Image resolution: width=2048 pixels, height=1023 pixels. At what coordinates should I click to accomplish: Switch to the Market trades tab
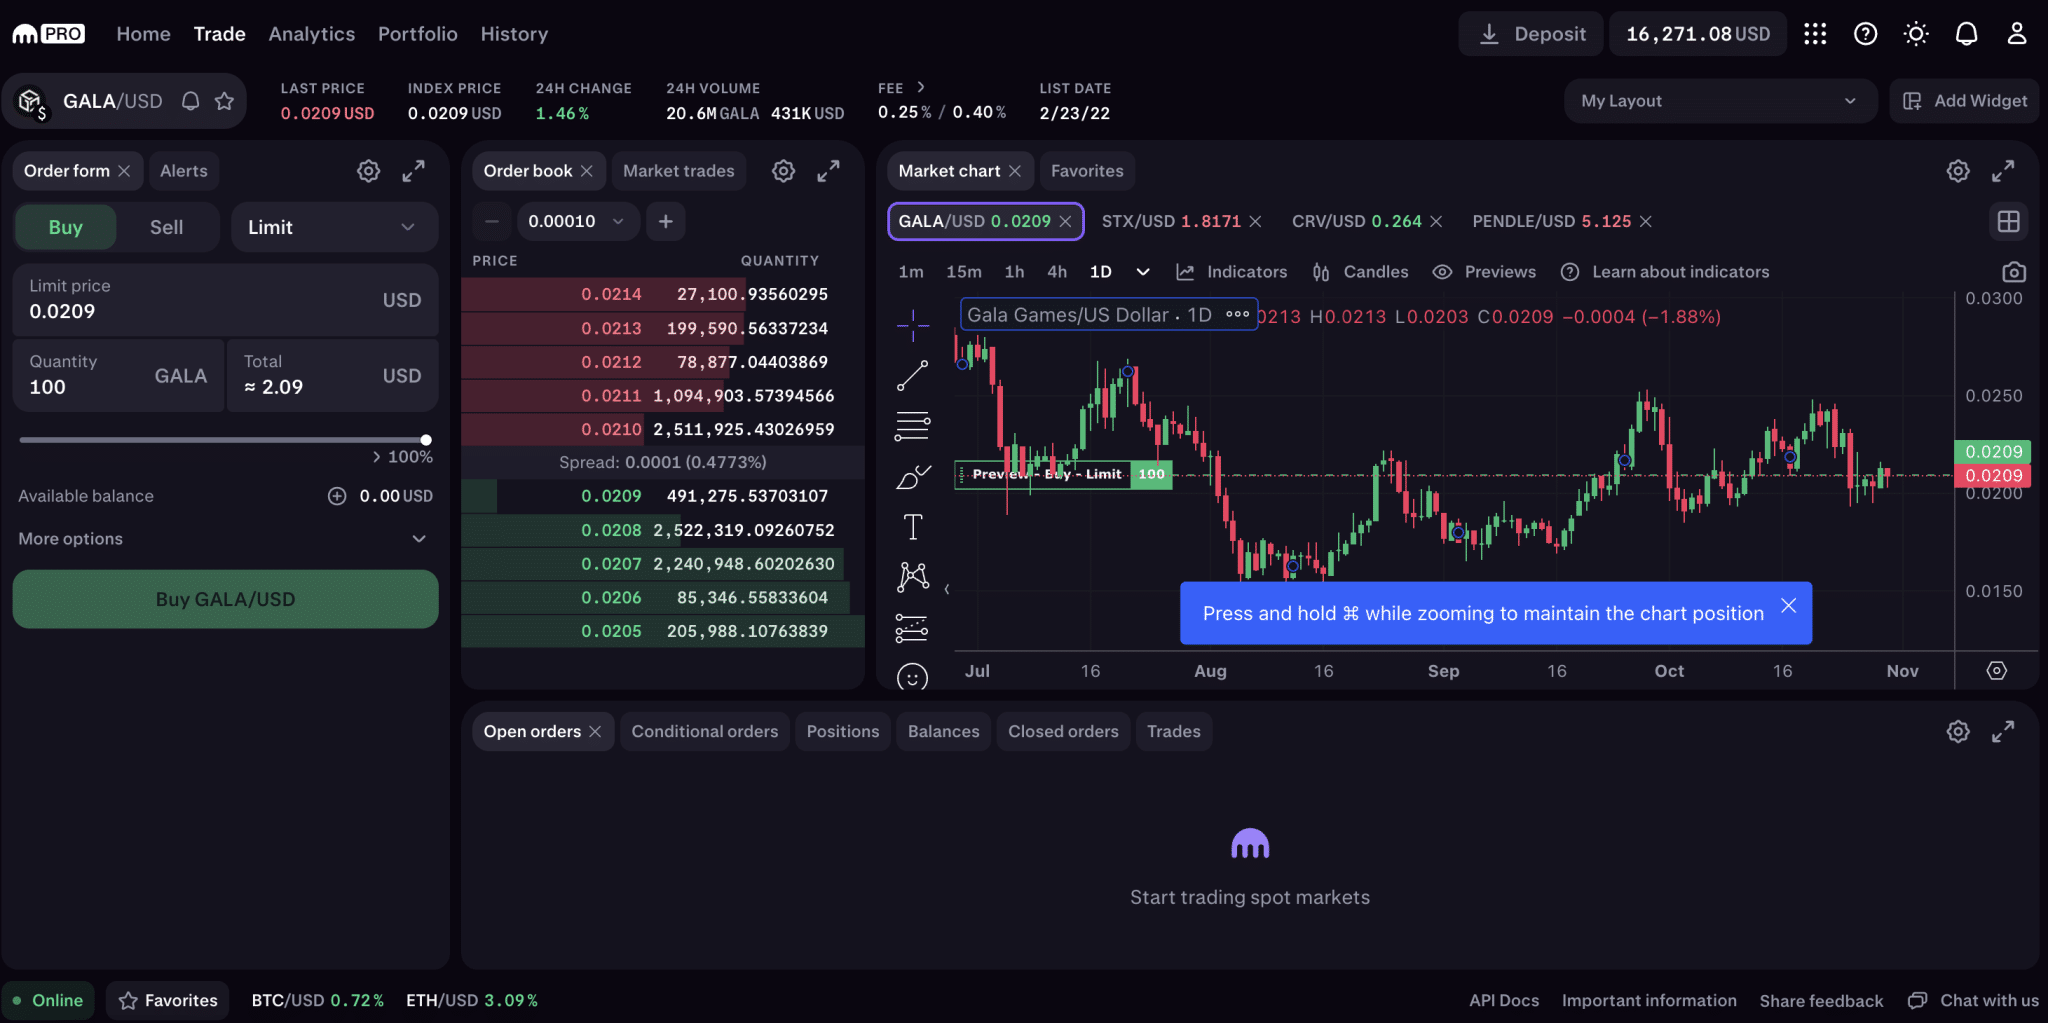679,170
